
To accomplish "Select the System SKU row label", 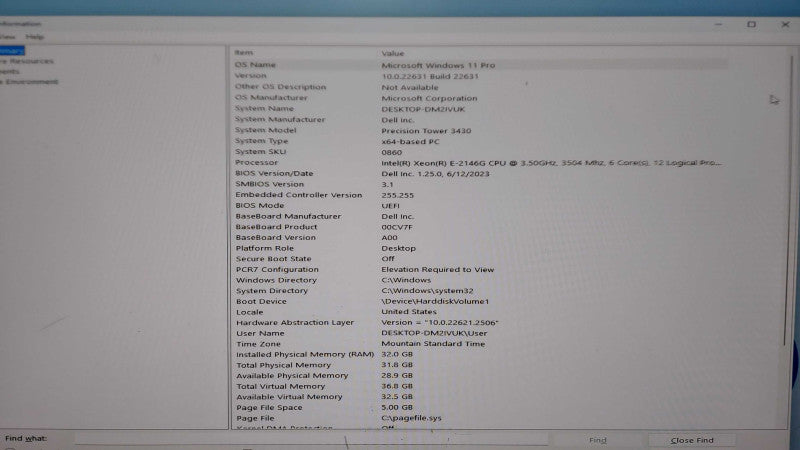I will click(260, 152).
